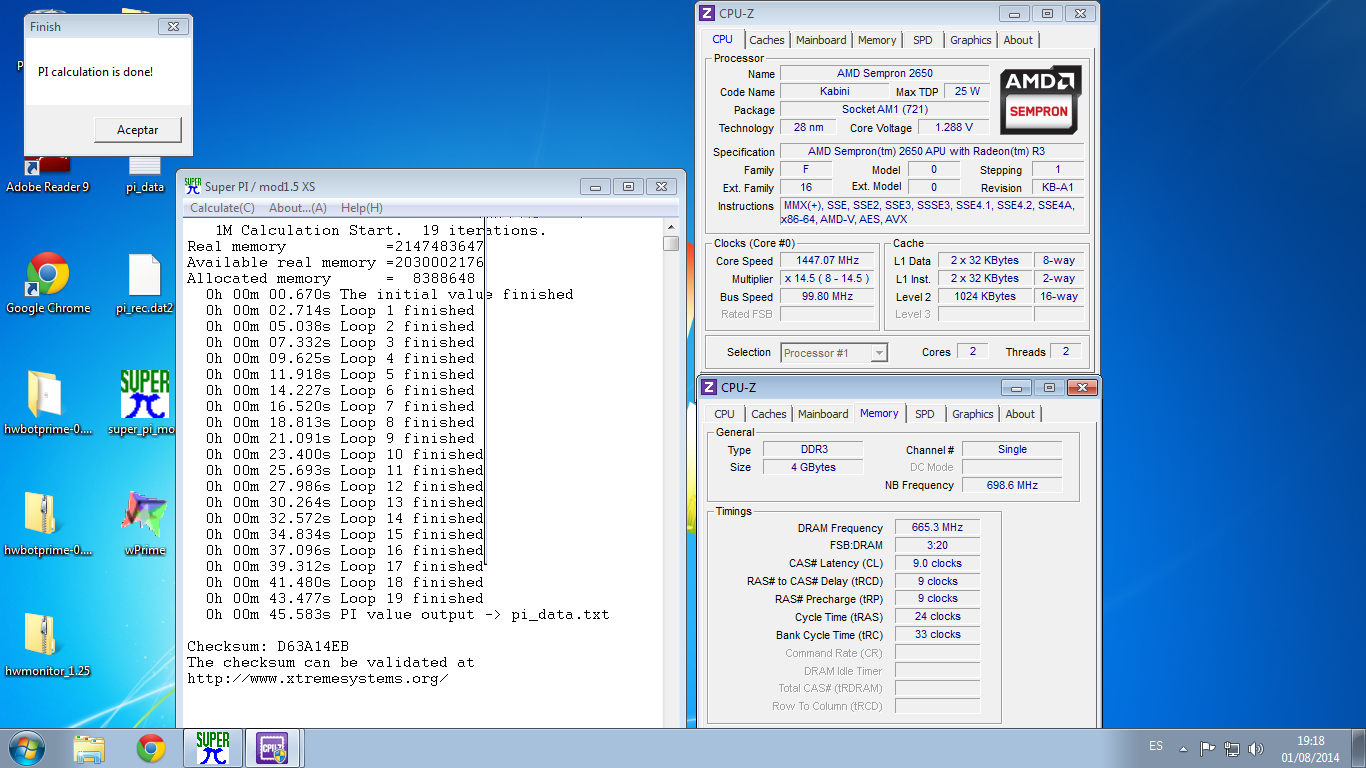Open network tray icon
1366x768 pixels.
tap(1232, 748)
